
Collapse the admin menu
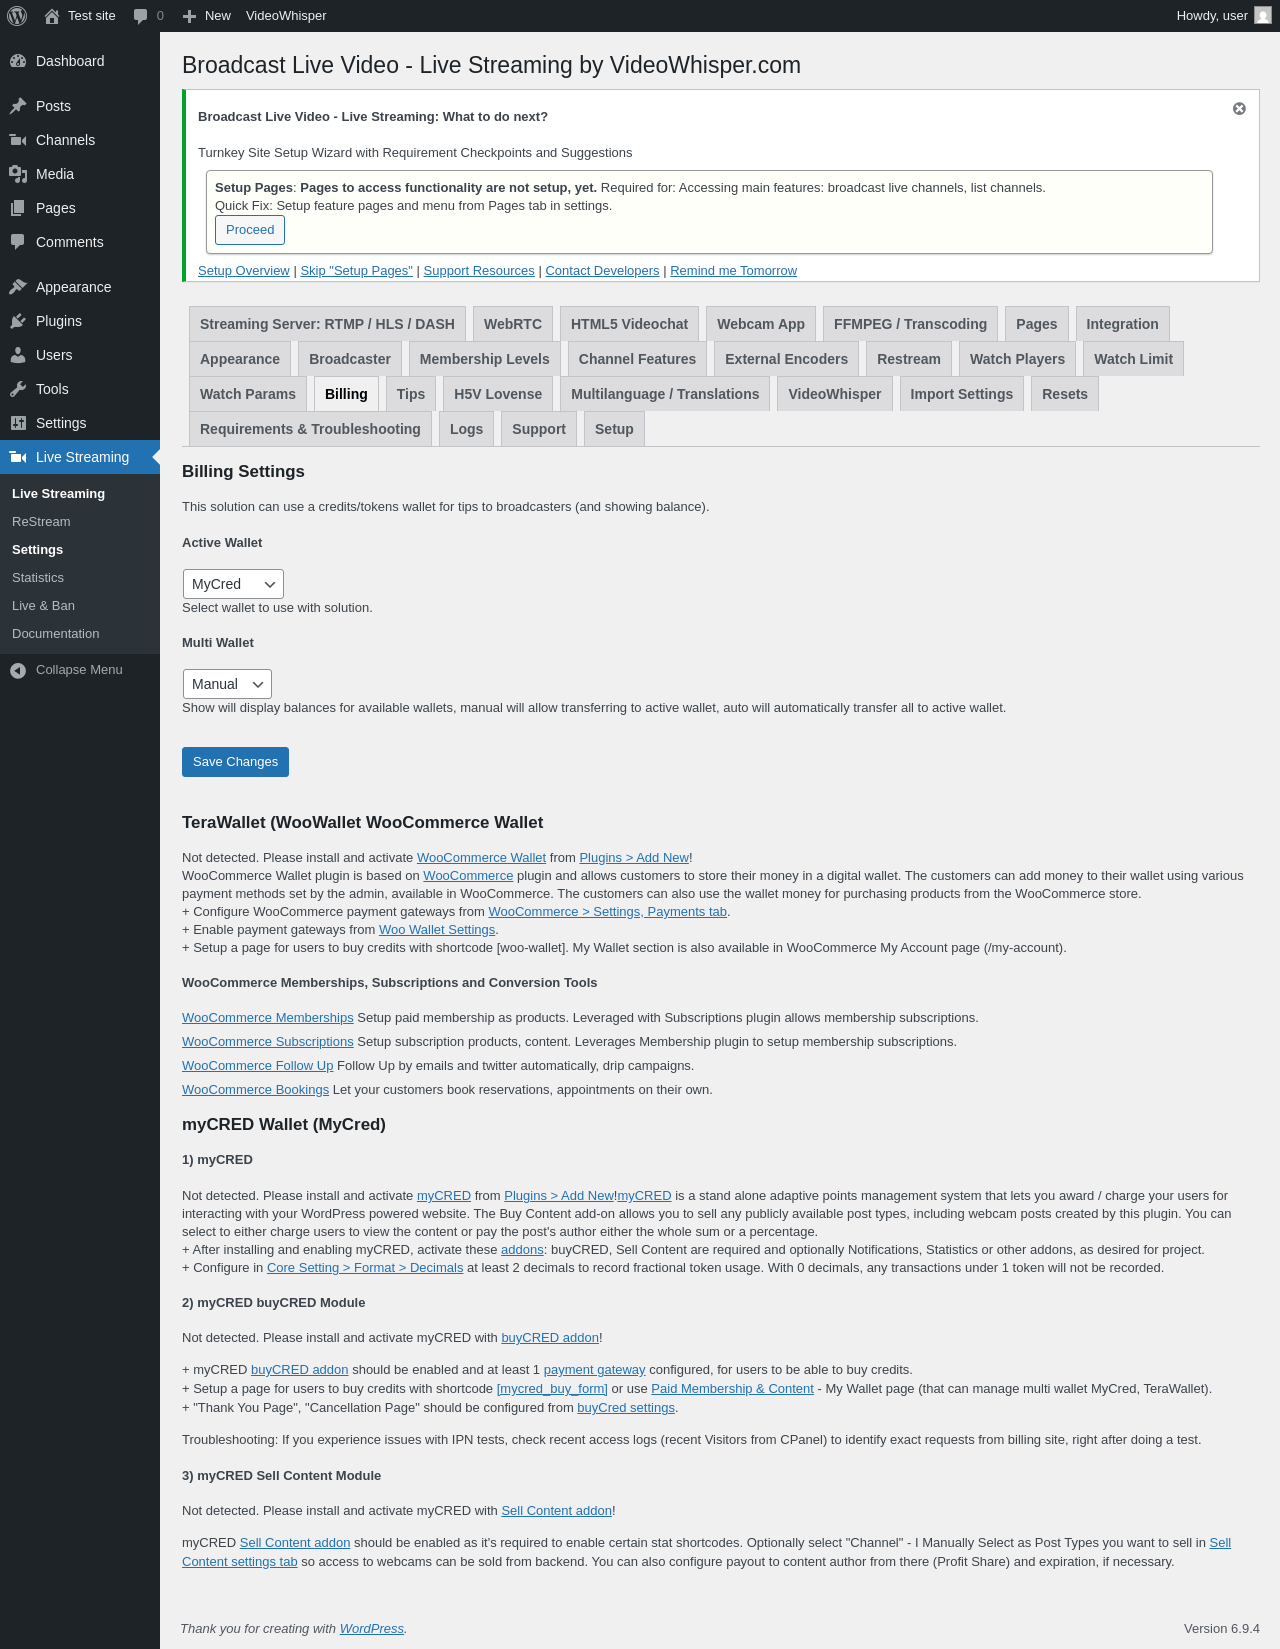(66, 670)
